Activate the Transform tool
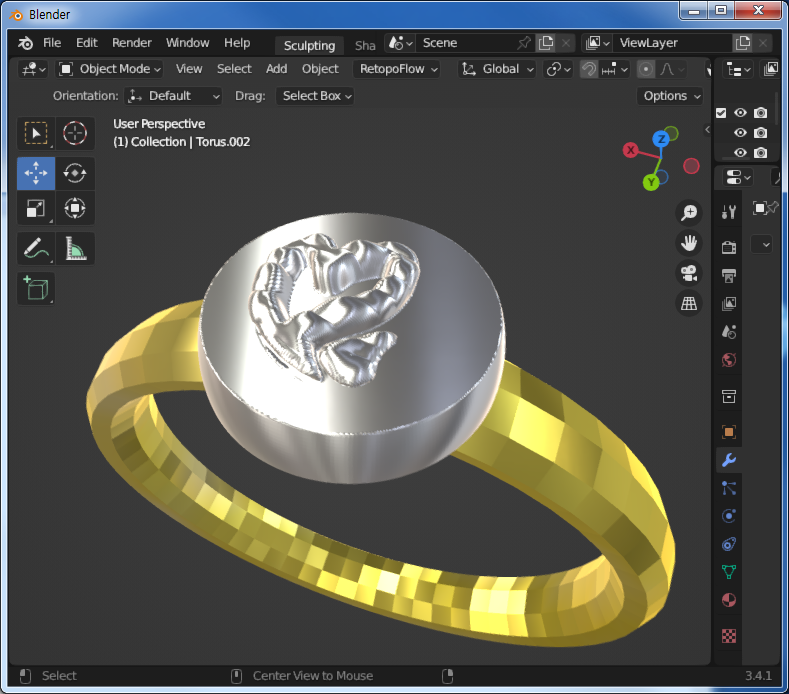This screenshot has height=694, width=789. click(x=75, y=208)
